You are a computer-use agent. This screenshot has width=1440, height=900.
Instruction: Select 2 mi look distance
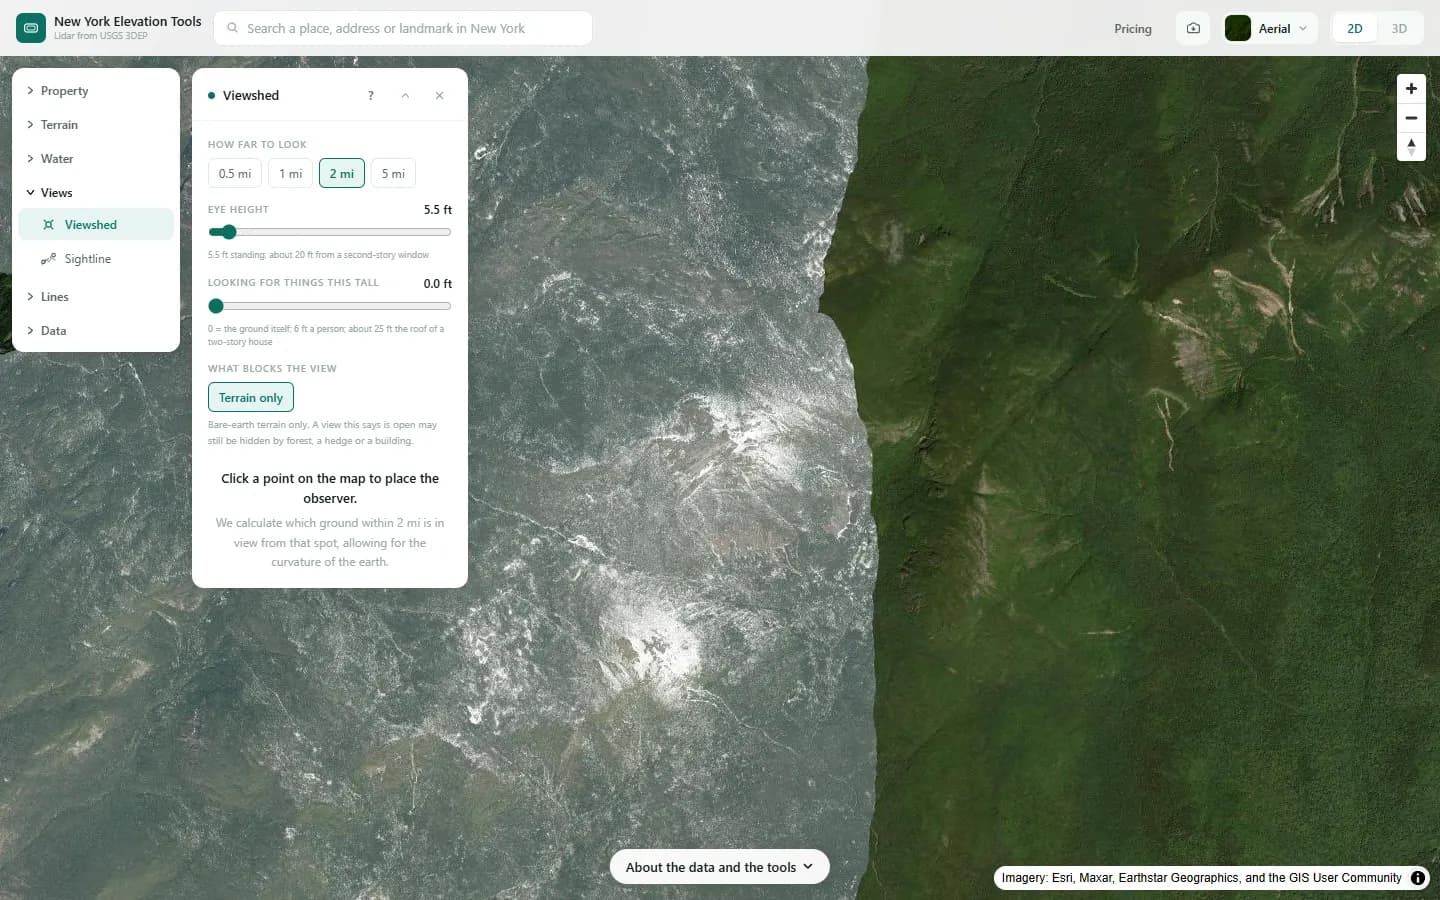pos(342,173)
